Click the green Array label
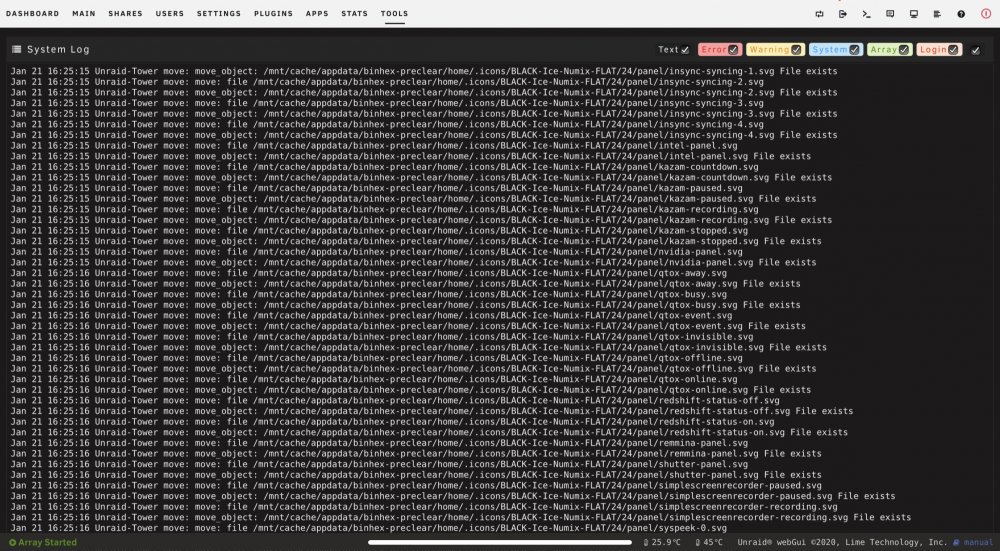This screenshot has width=1000, height=551. click(883, 50)
